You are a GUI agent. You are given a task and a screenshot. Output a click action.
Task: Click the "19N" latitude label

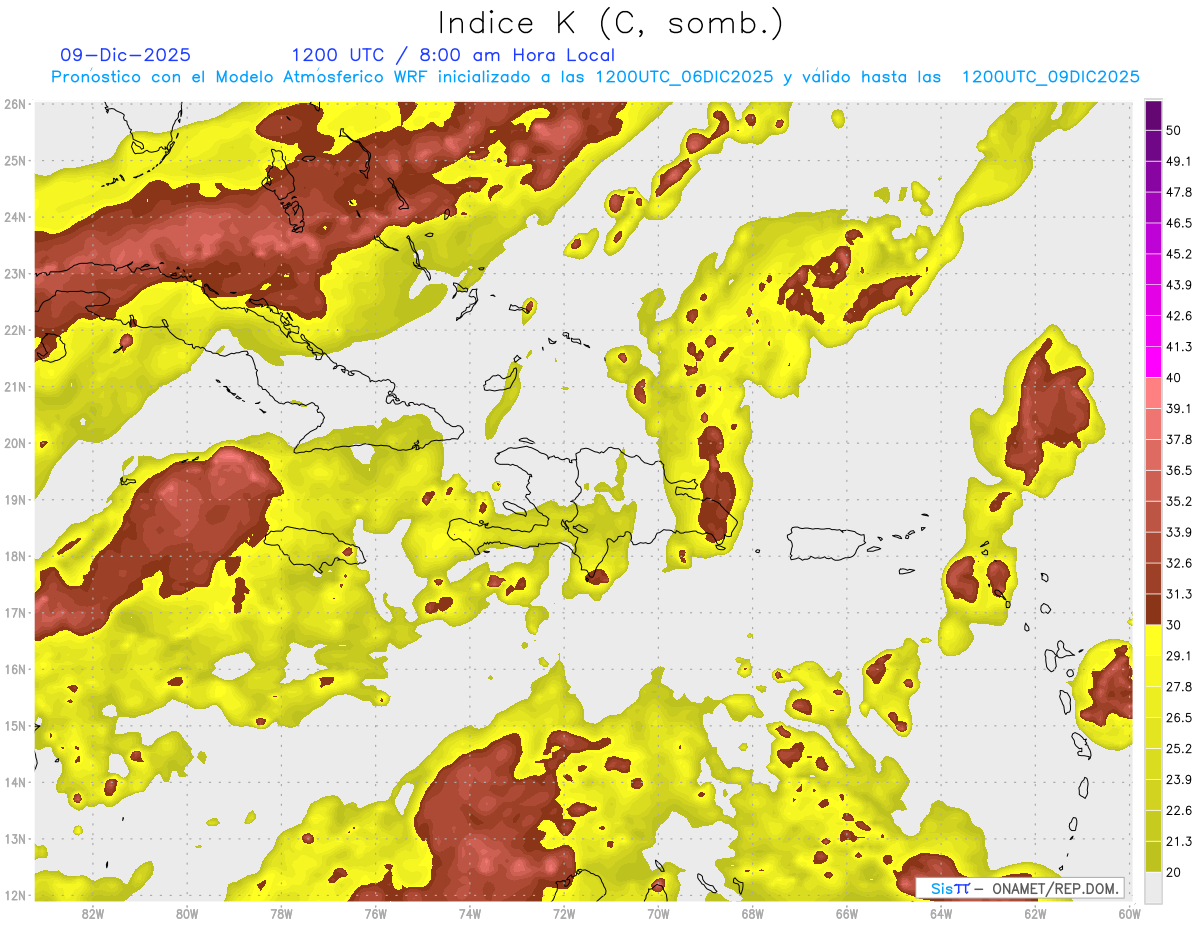[15, 499]
